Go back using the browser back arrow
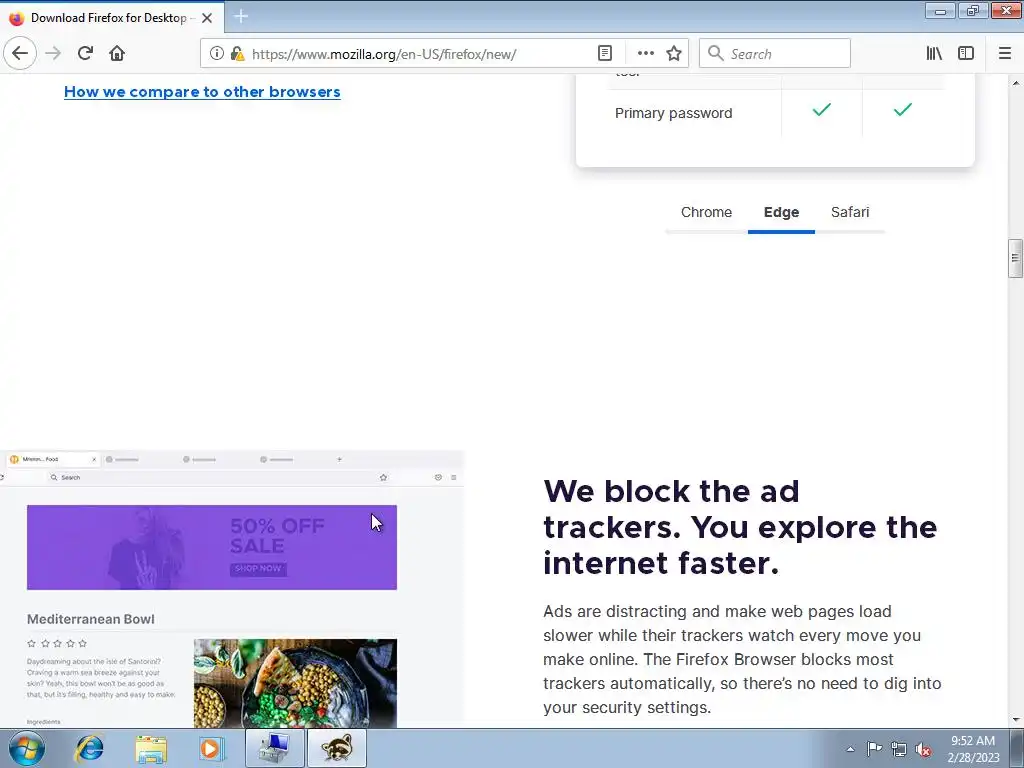 20,53
